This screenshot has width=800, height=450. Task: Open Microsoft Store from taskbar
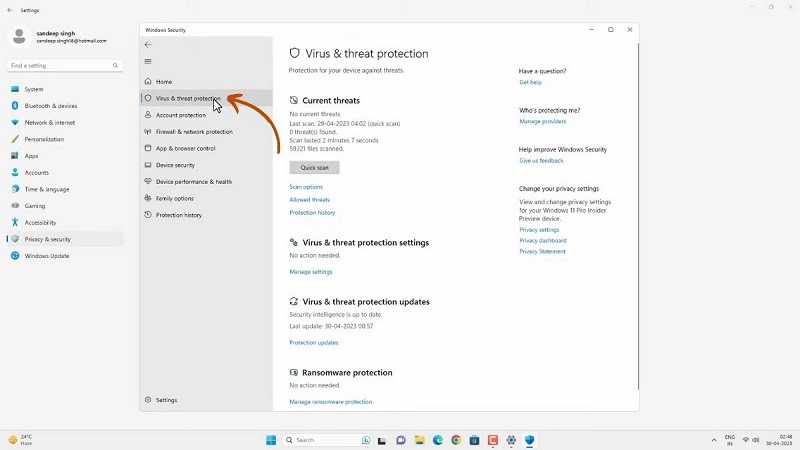(x=474, y=440)
